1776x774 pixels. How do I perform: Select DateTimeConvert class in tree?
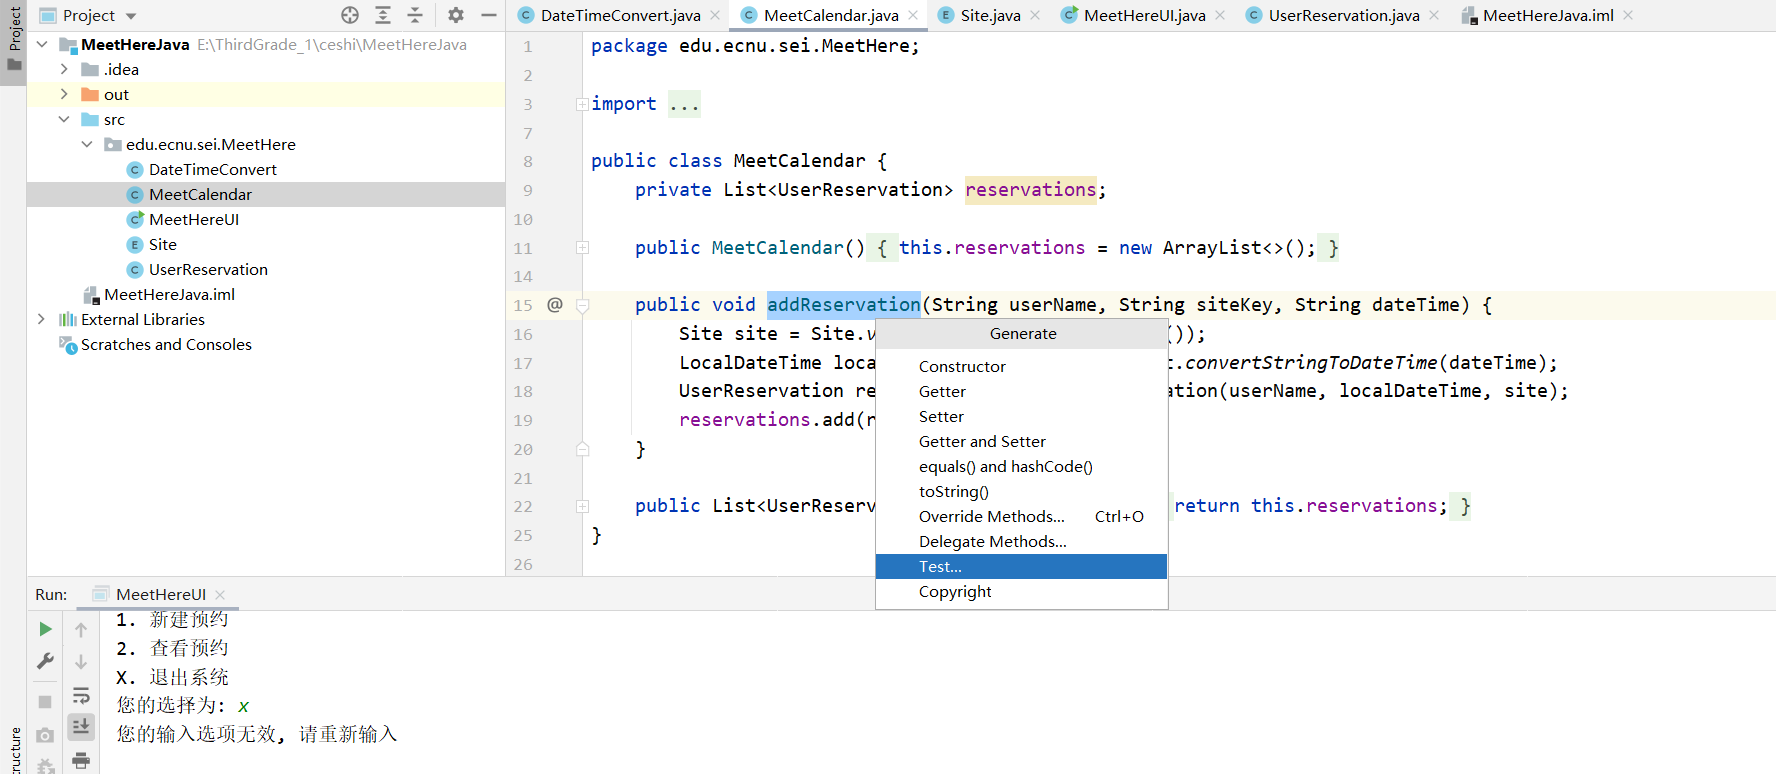213,169
